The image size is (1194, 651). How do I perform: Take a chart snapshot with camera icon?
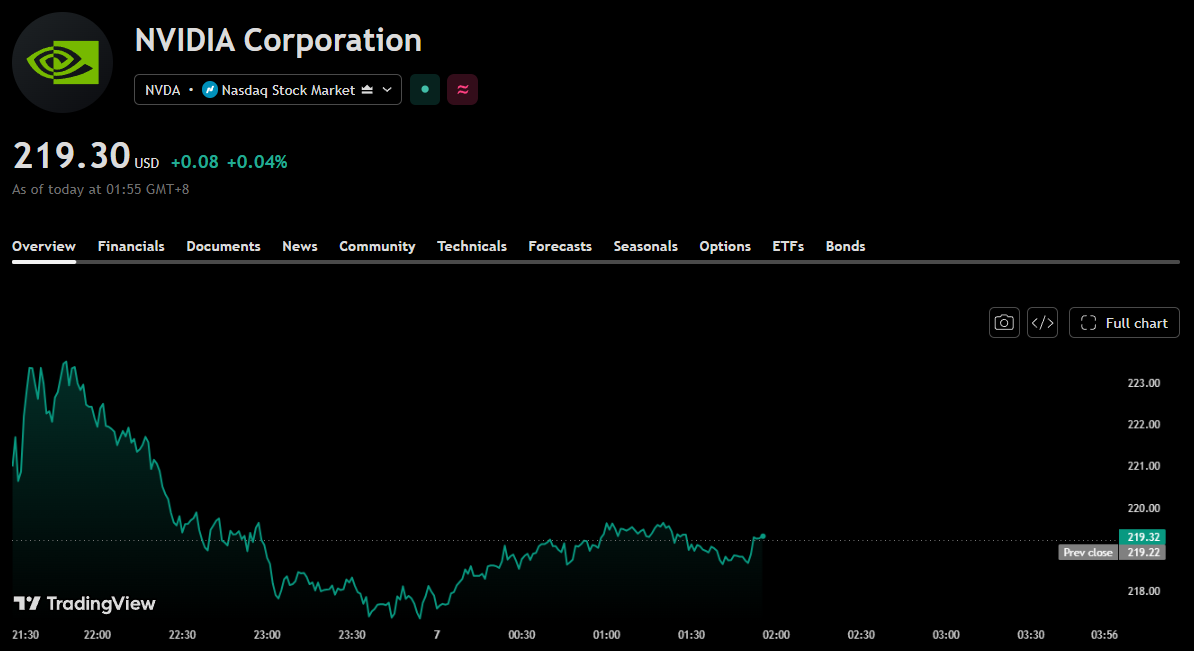pyautogui.click(x=1004, y=323)
